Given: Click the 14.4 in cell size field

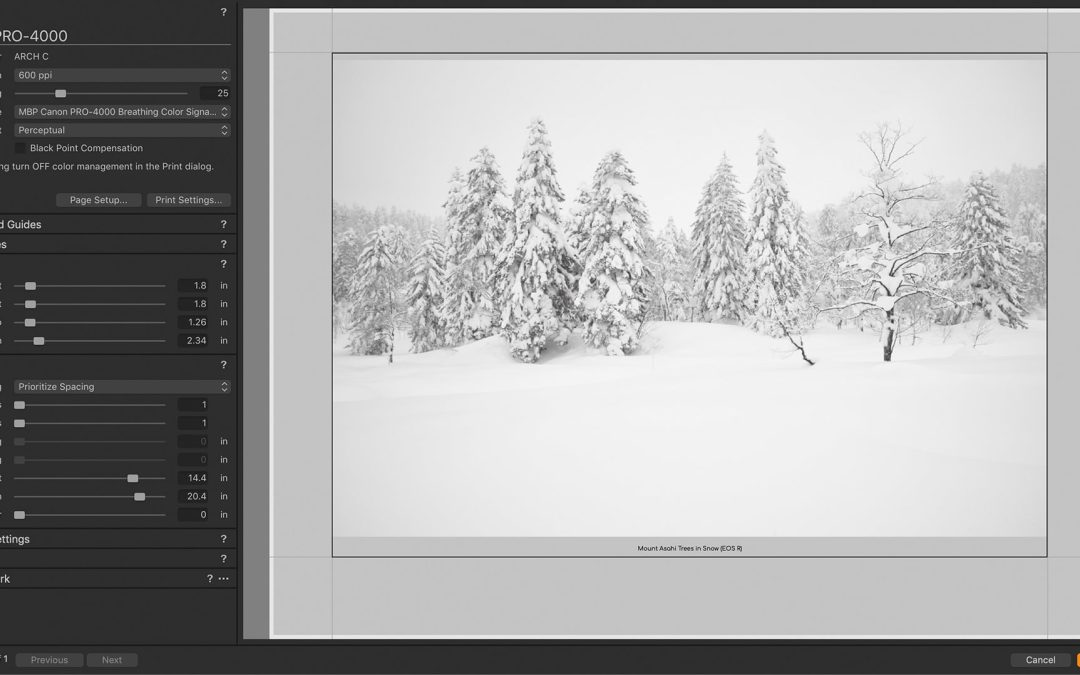Looking at the screenshot, I should 192,478.
